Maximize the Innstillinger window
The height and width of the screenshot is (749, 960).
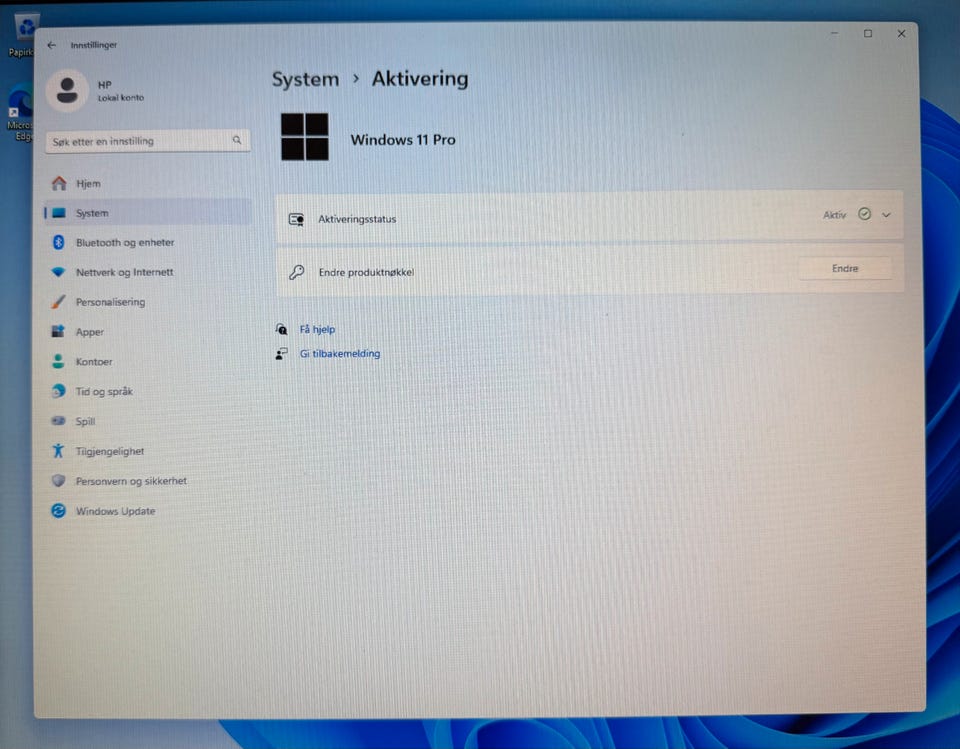868,34
